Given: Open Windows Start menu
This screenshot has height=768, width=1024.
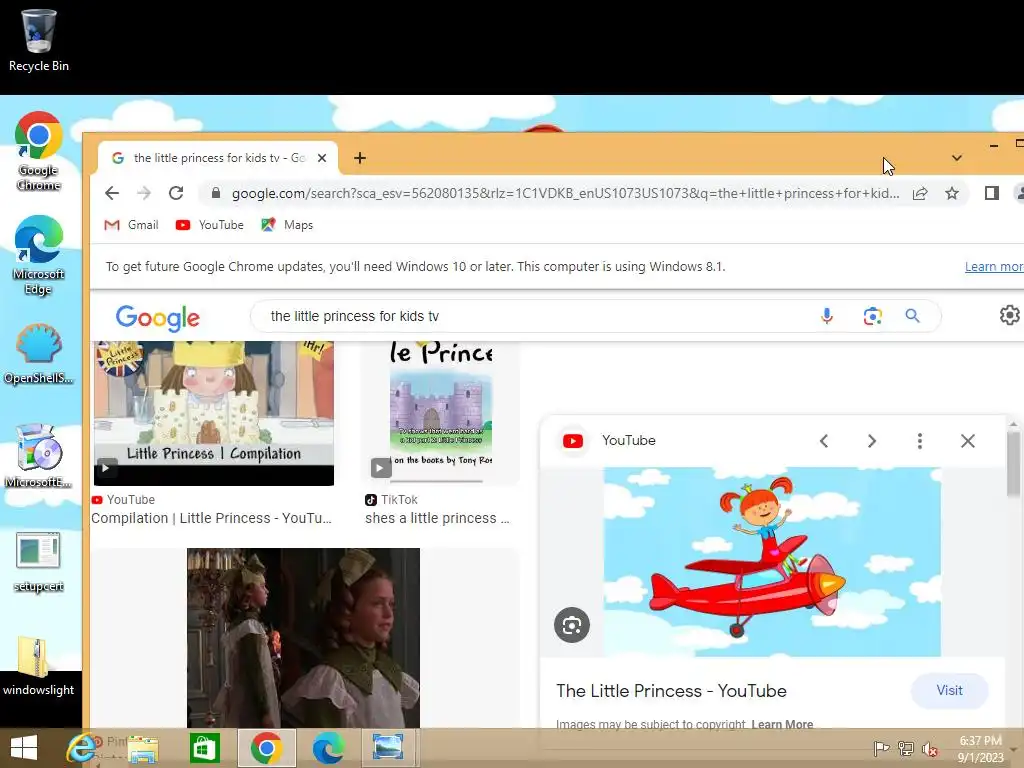Looking at the screenshot, I should coord(24,748).
